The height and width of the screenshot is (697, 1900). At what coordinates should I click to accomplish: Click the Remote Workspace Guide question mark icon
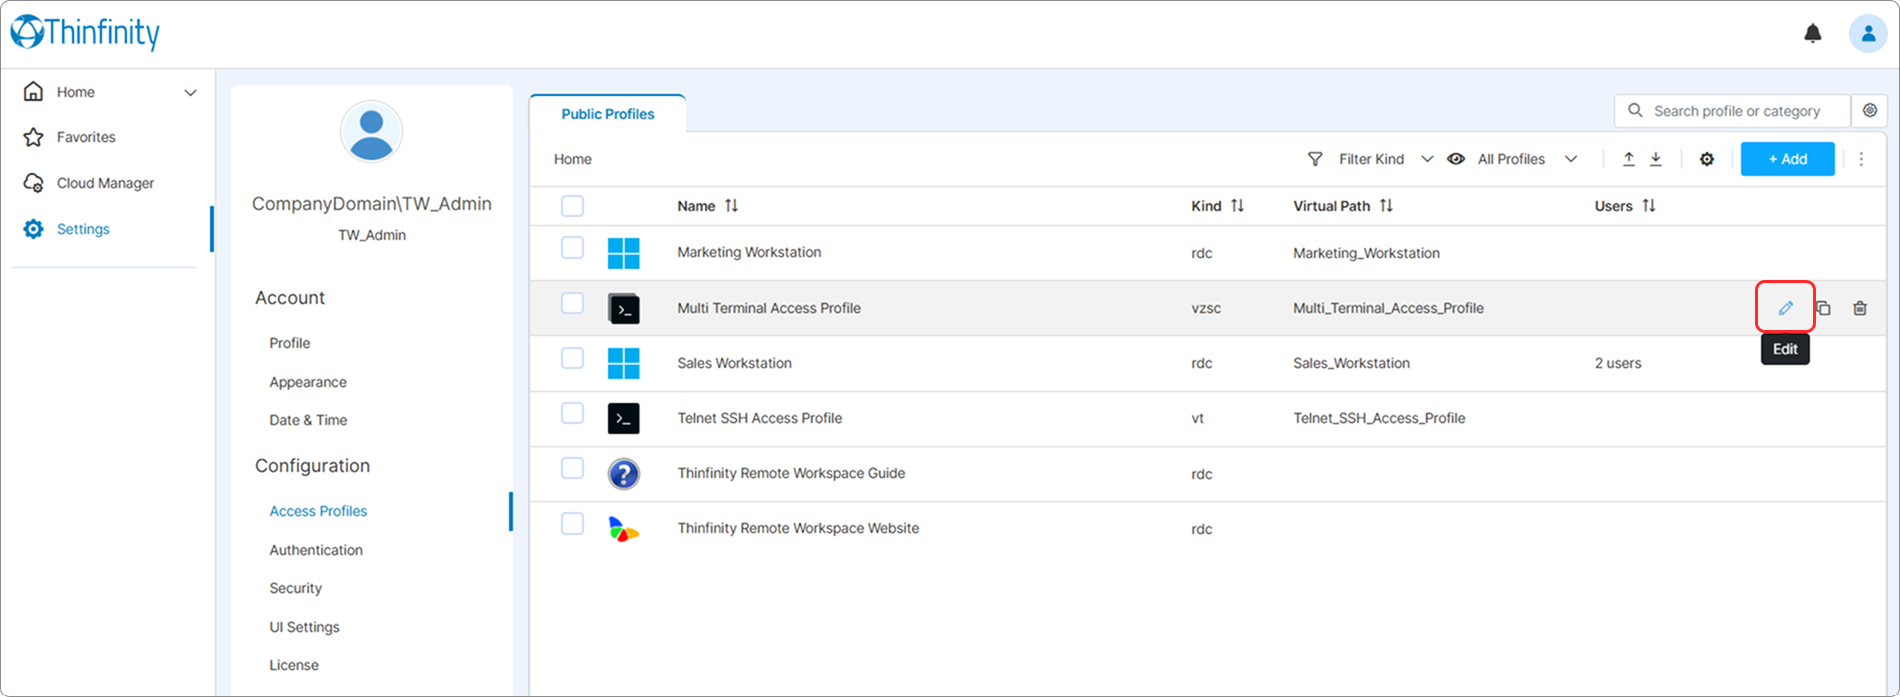[623, 473]
